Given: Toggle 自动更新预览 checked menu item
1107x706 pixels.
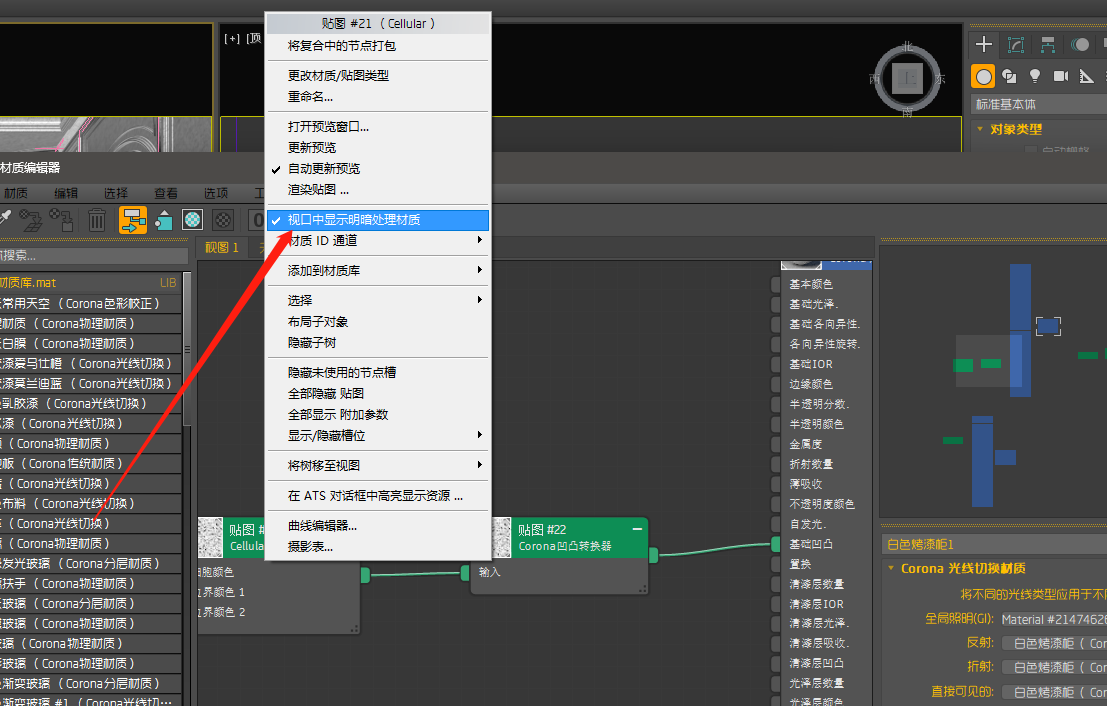Looking at the screenshot, I should pos(378,169).
